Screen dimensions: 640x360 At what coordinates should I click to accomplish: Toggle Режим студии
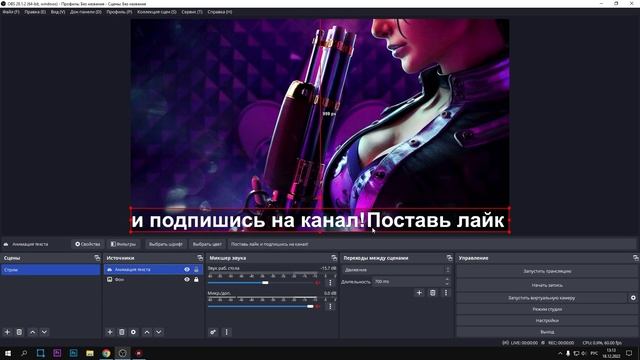[547, 309]
